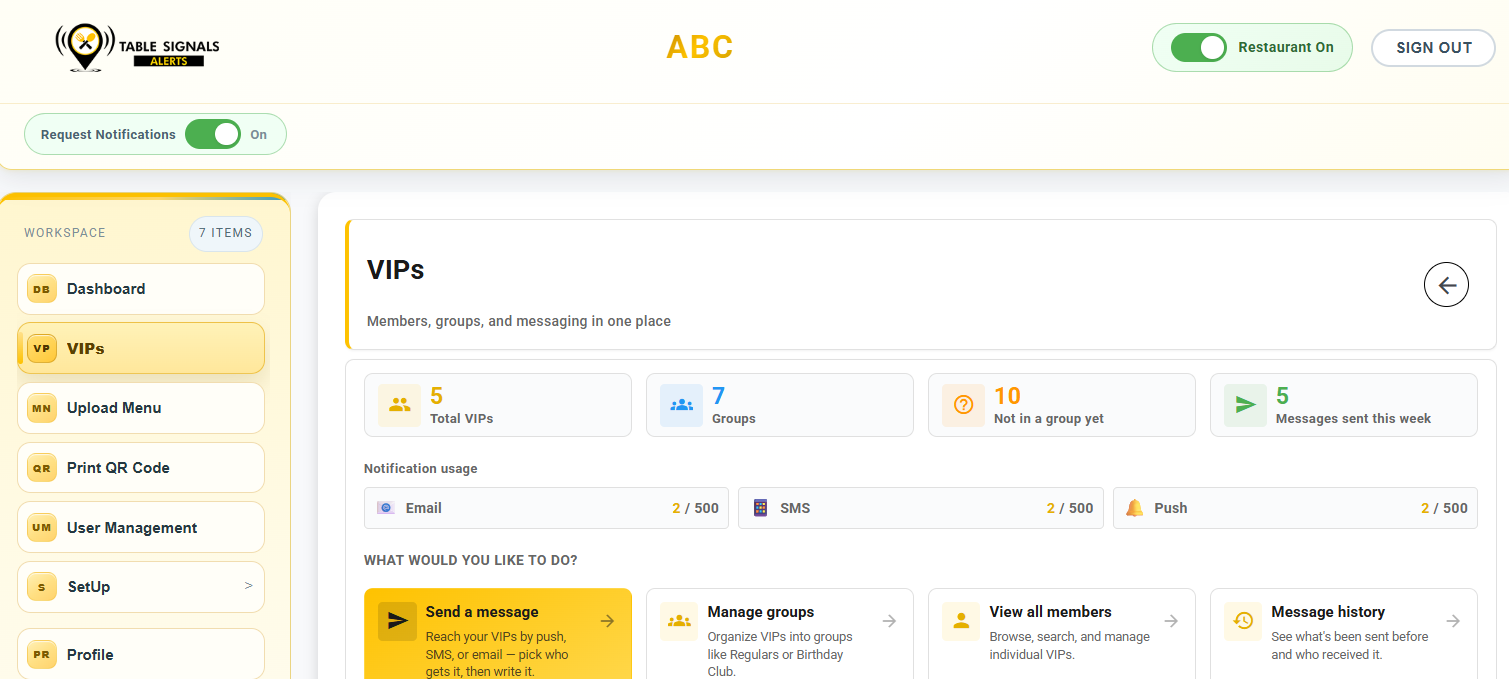1509x679 pixels.
Task: Open the View all members card
Action: pyautogui.click(x=1062, y=634)
